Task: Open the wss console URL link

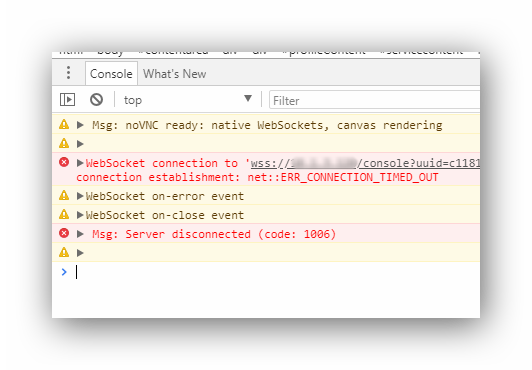Action: 365,163
